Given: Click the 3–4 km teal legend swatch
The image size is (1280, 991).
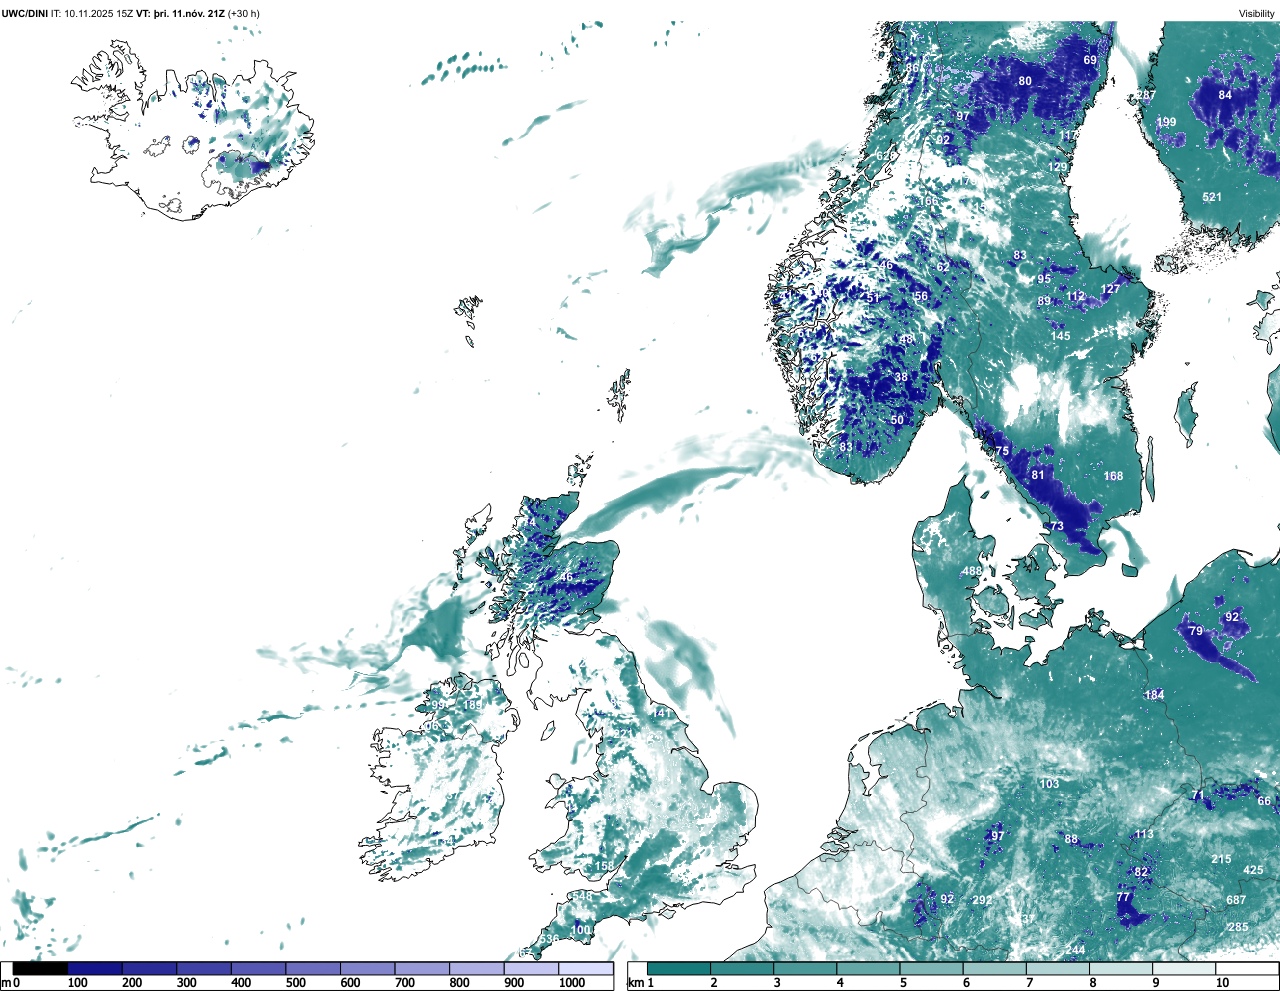Looking at the screenshot, I should (805, 968).
